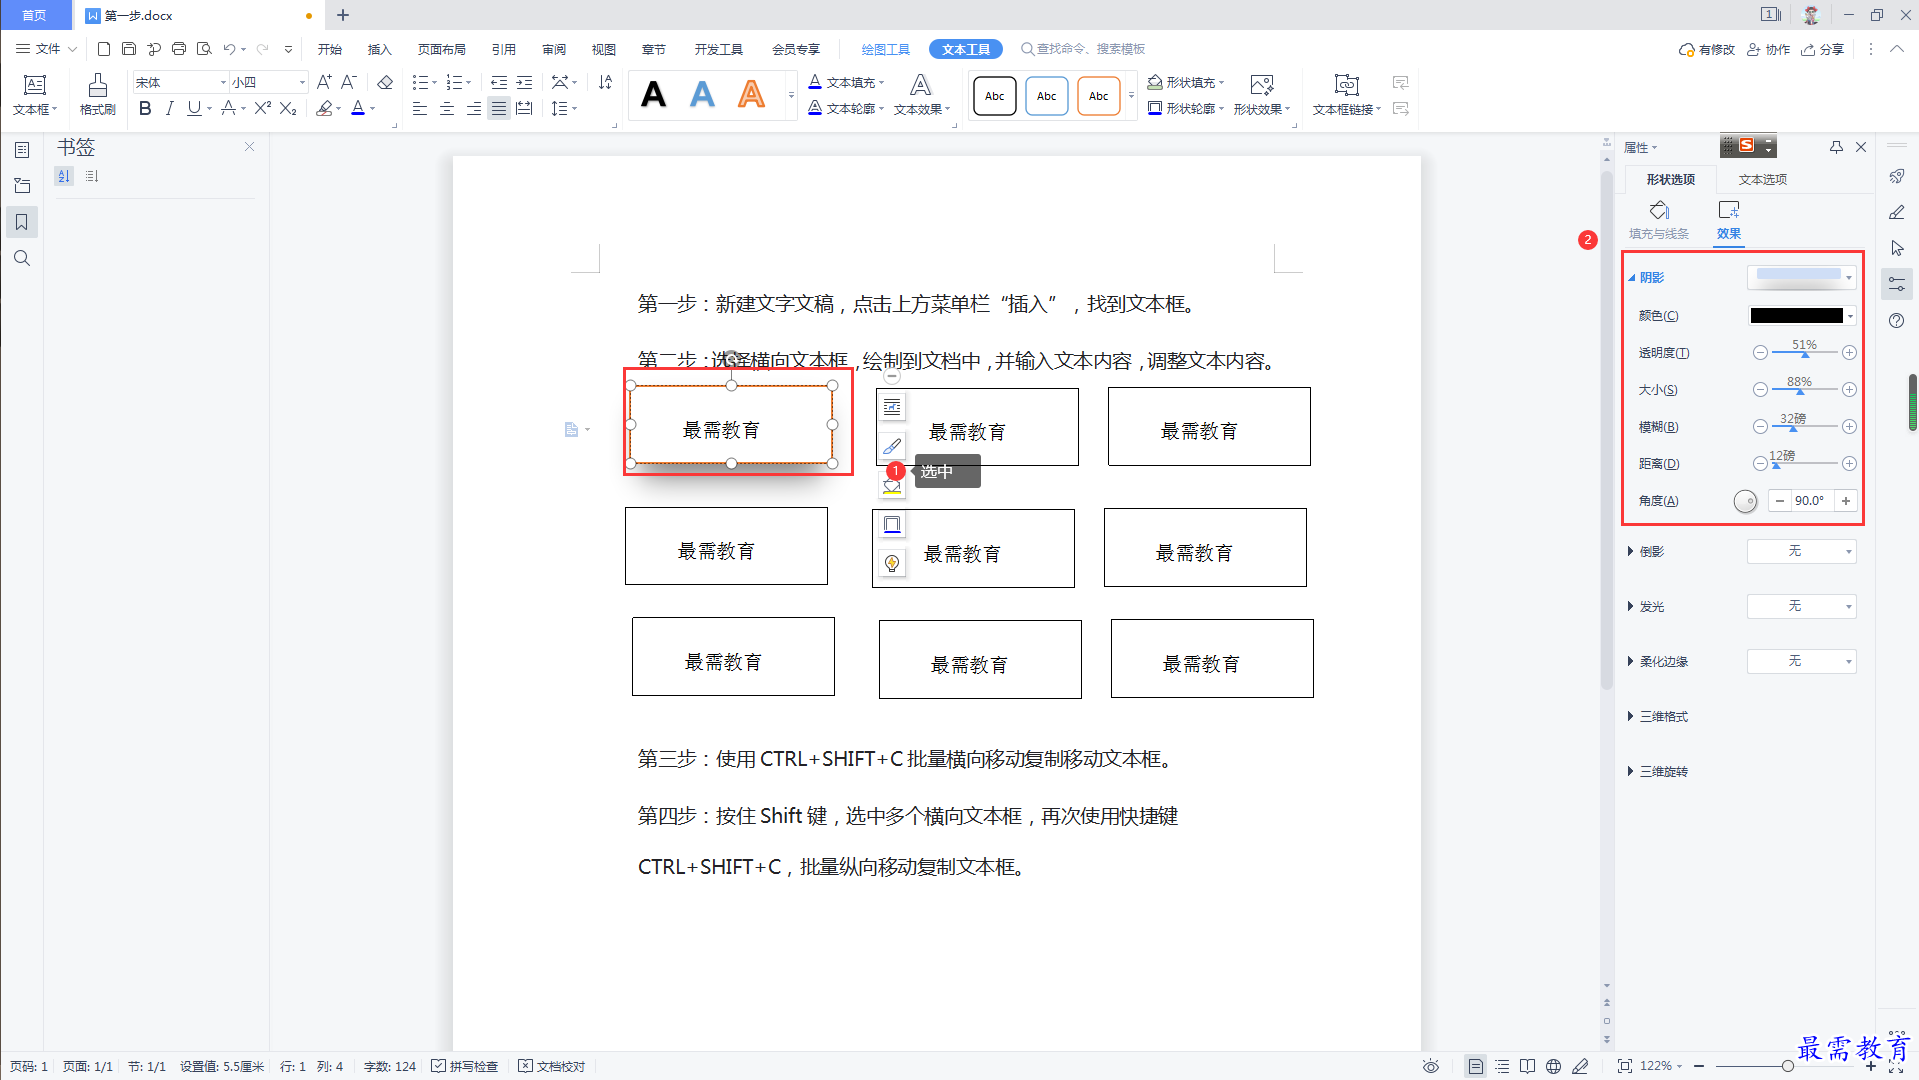Select the 效果 effects icon
Image resolution: width=1919 pixels, height=1080 pixels.
point(1728,220)
